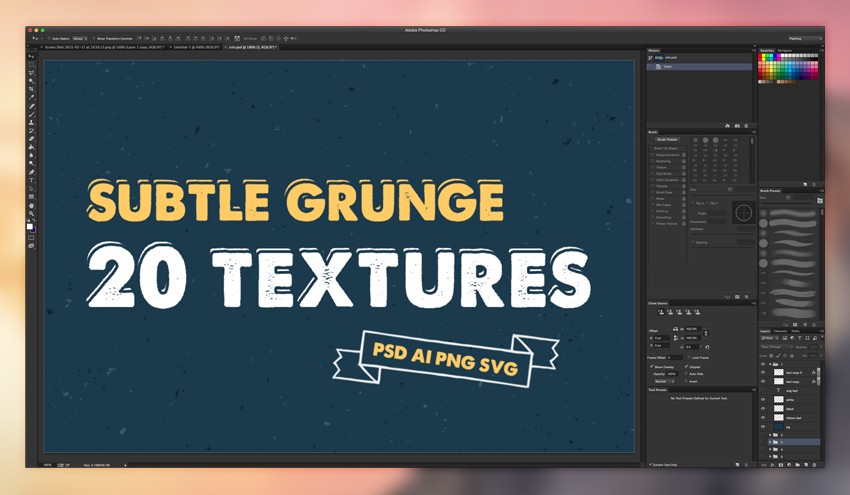Click the History panel delete state trash icon
This screenshot has width=850, height=495.
[746, 126]
